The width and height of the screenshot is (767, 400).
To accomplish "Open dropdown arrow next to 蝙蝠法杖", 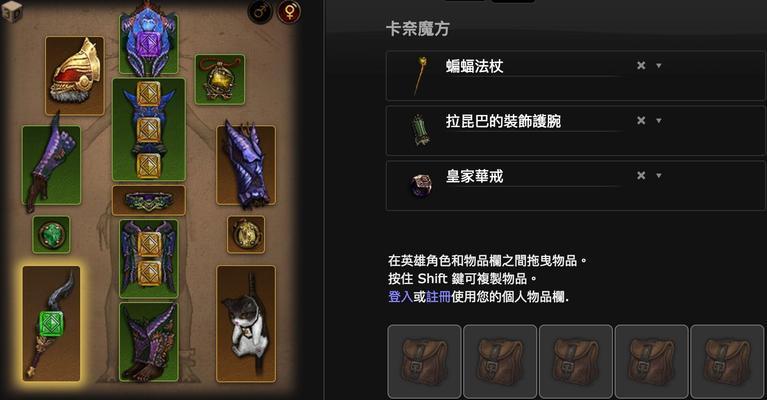I will pyautogui.click(x=658, y=66).
